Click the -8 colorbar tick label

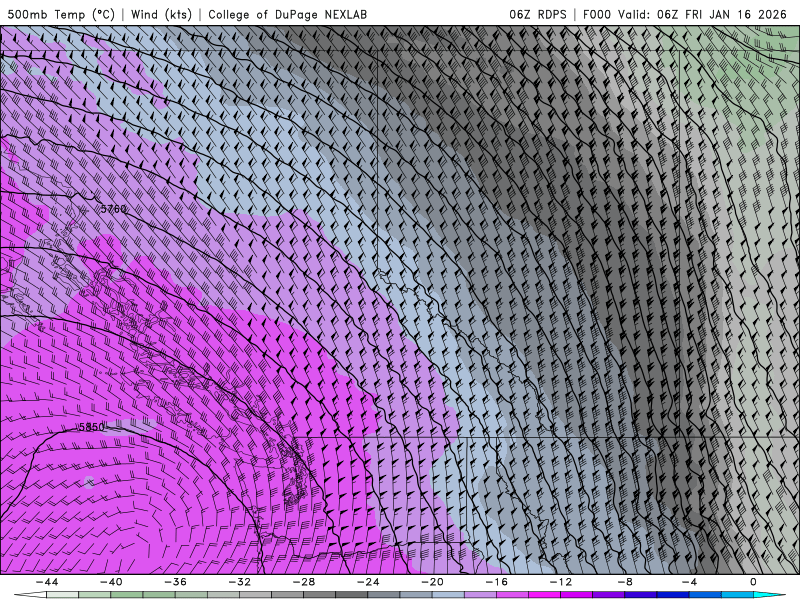[625, 582]
